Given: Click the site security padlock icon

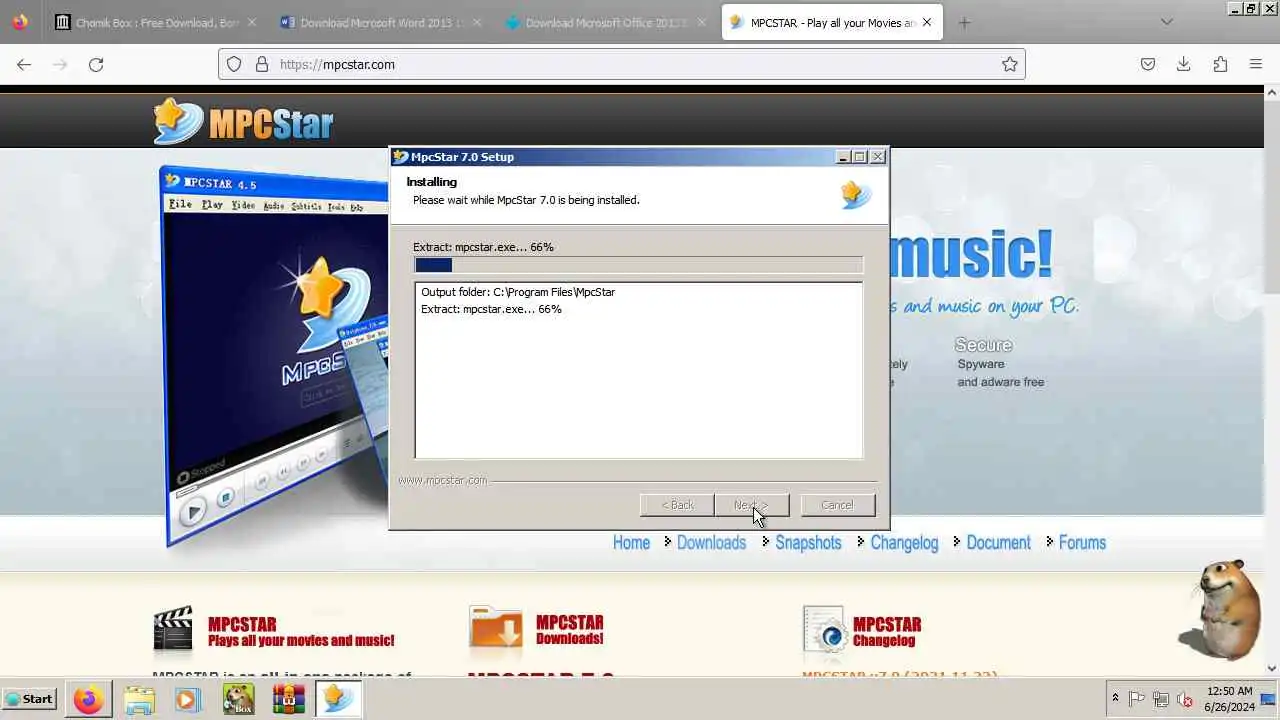Looking at the screenshot, I should coord(262,64).
